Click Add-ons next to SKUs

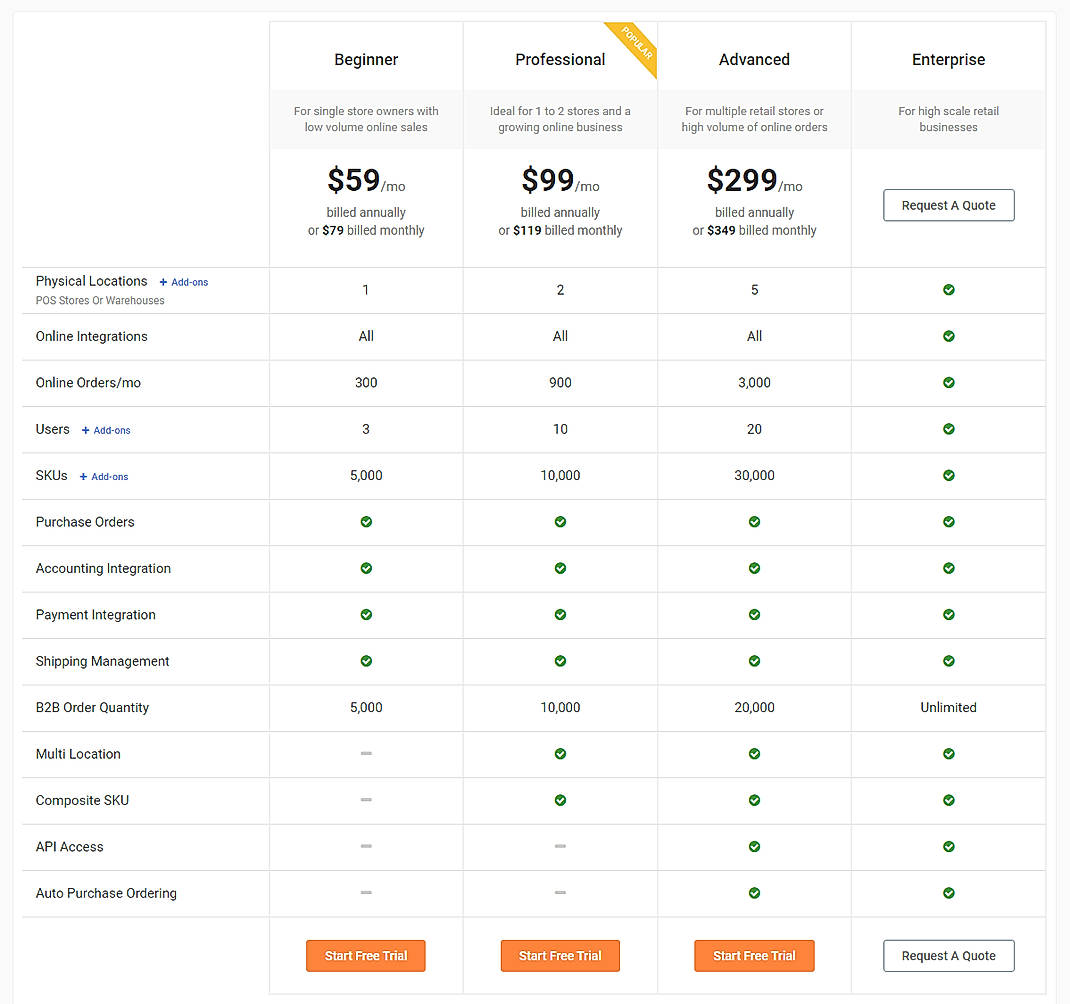103,477
